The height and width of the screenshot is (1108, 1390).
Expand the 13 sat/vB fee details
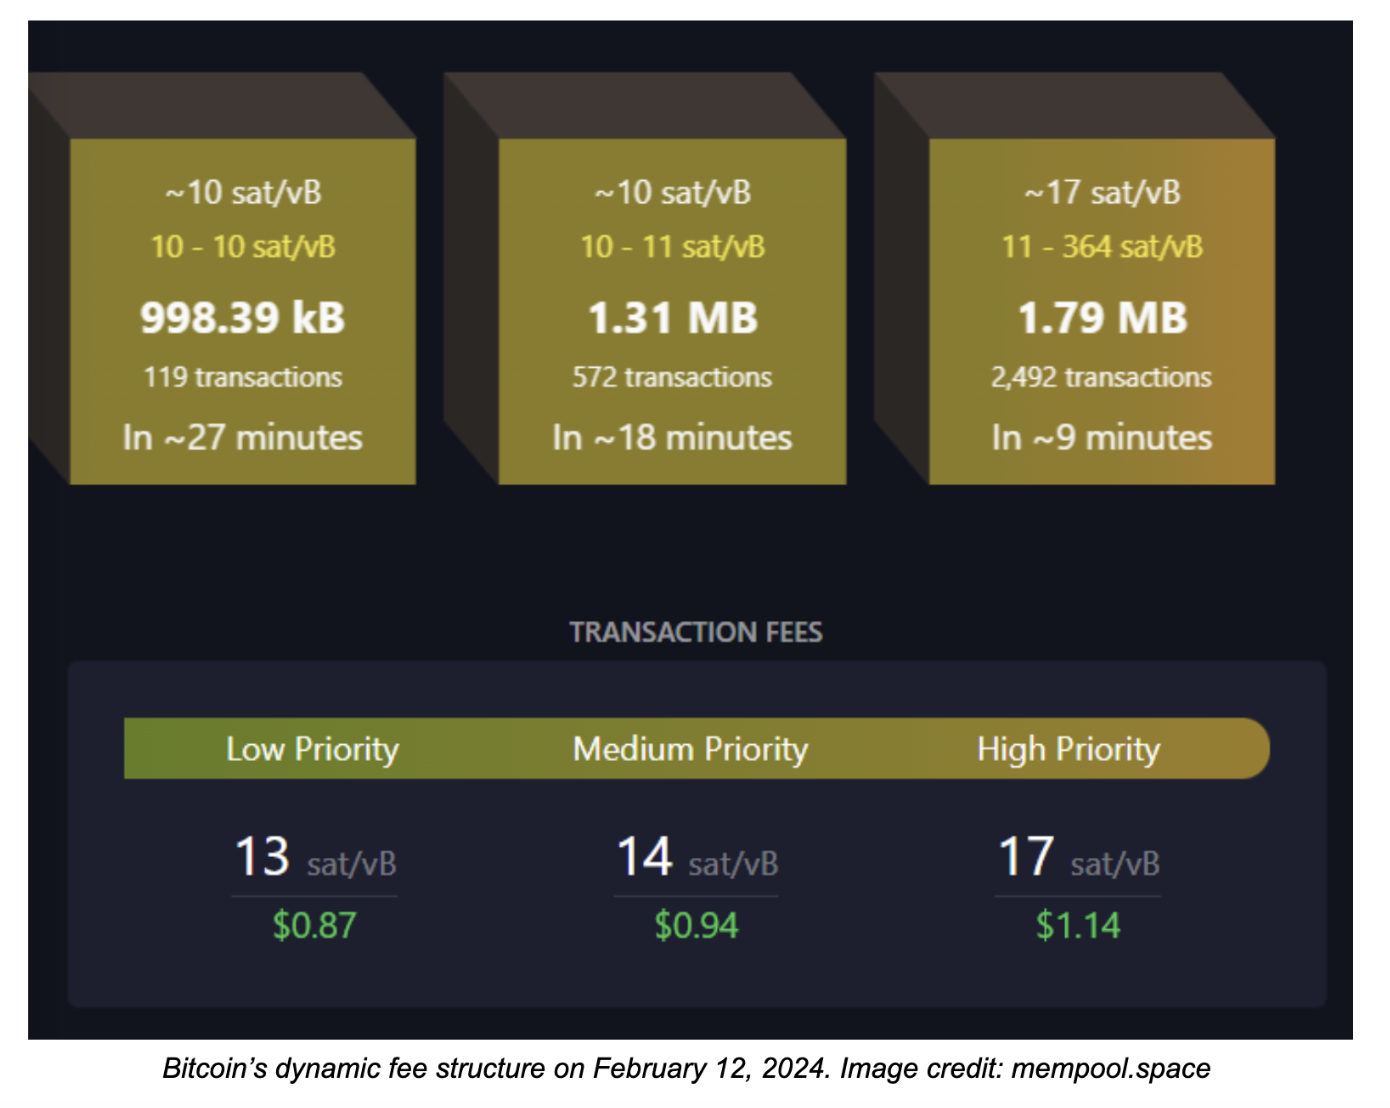click(x=313, y=858)
